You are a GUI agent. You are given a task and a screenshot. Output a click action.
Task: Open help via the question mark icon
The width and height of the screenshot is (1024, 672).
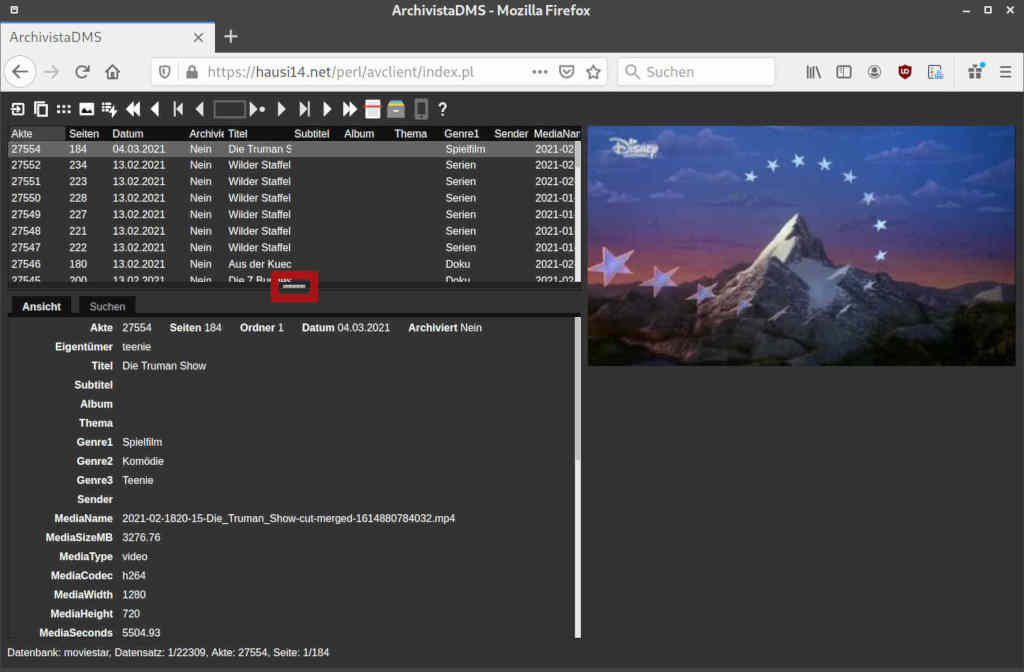(443, 109)
